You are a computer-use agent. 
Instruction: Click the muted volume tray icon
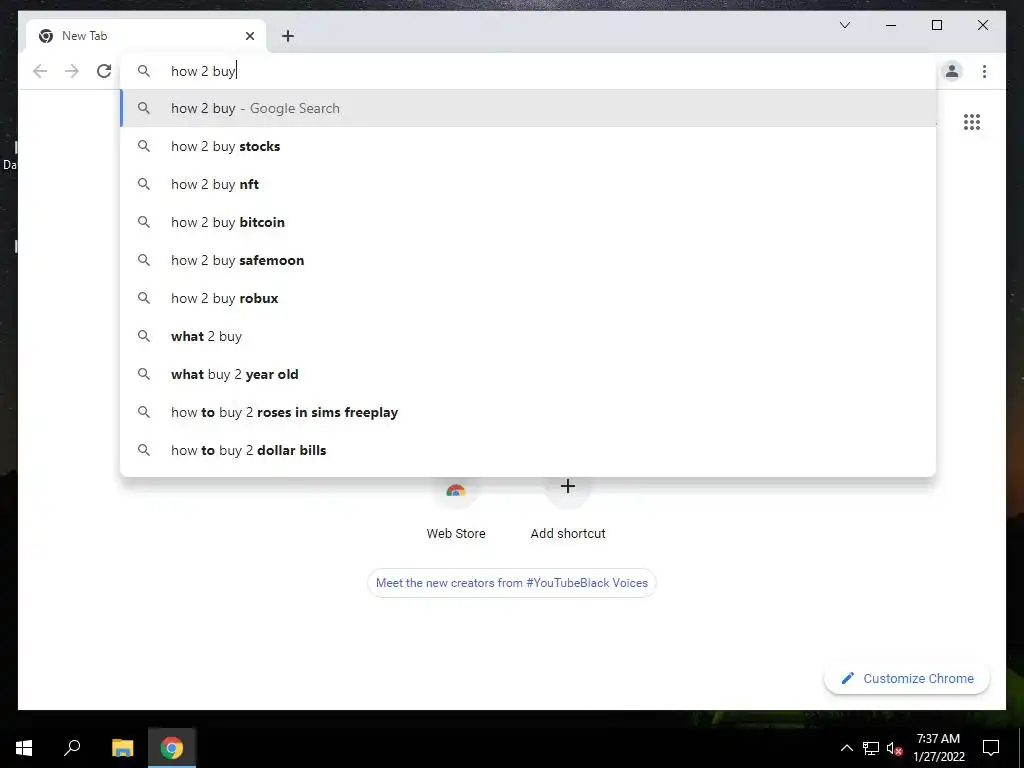(894, 748)
